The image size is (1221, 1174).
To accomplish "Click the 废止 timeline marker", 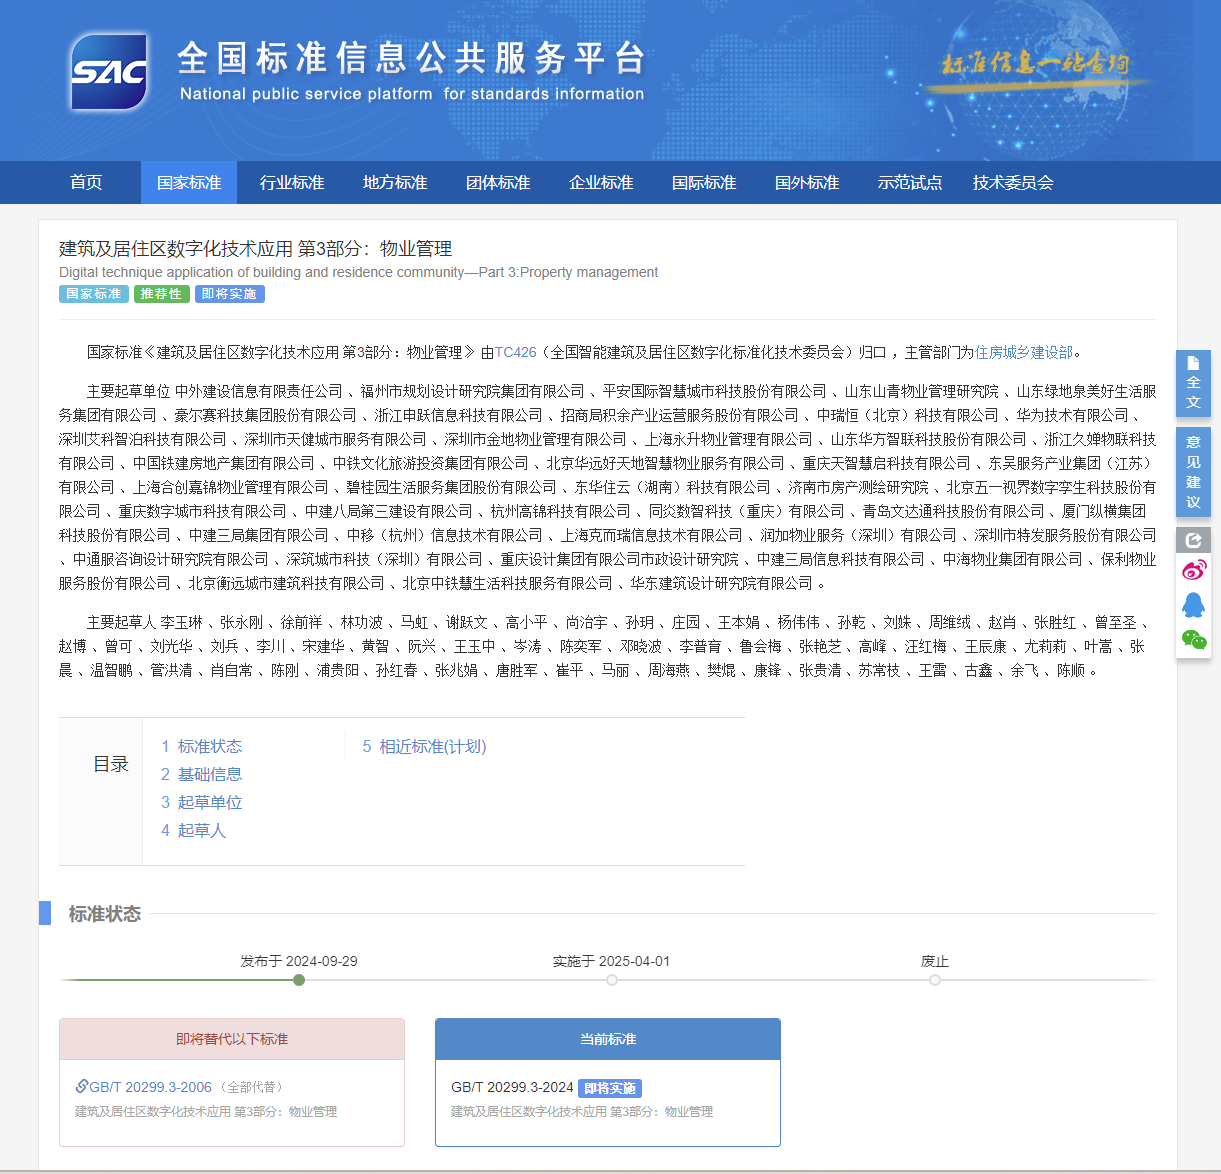I will 935,980.
